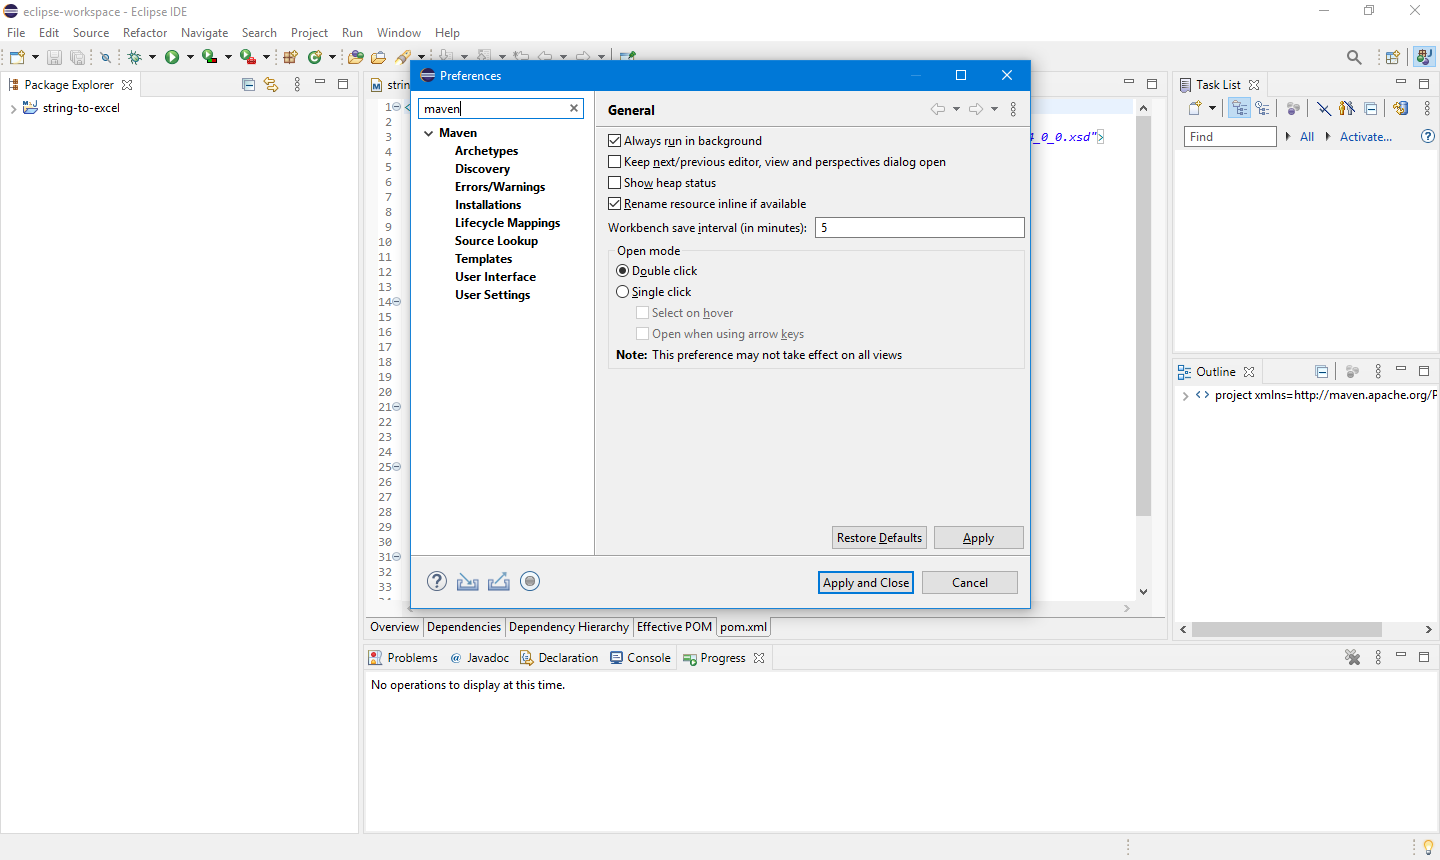Toggle Link with Editor in Package Explorer
The width and height of the screenshot is (1440, 860).
click(x=271, y=84)
